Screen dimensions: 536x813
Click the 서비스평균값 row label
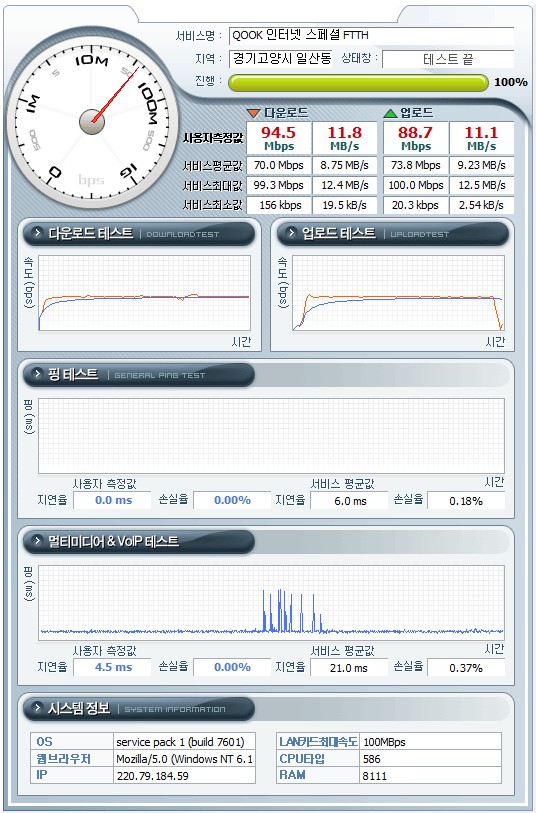coord(213,166)
